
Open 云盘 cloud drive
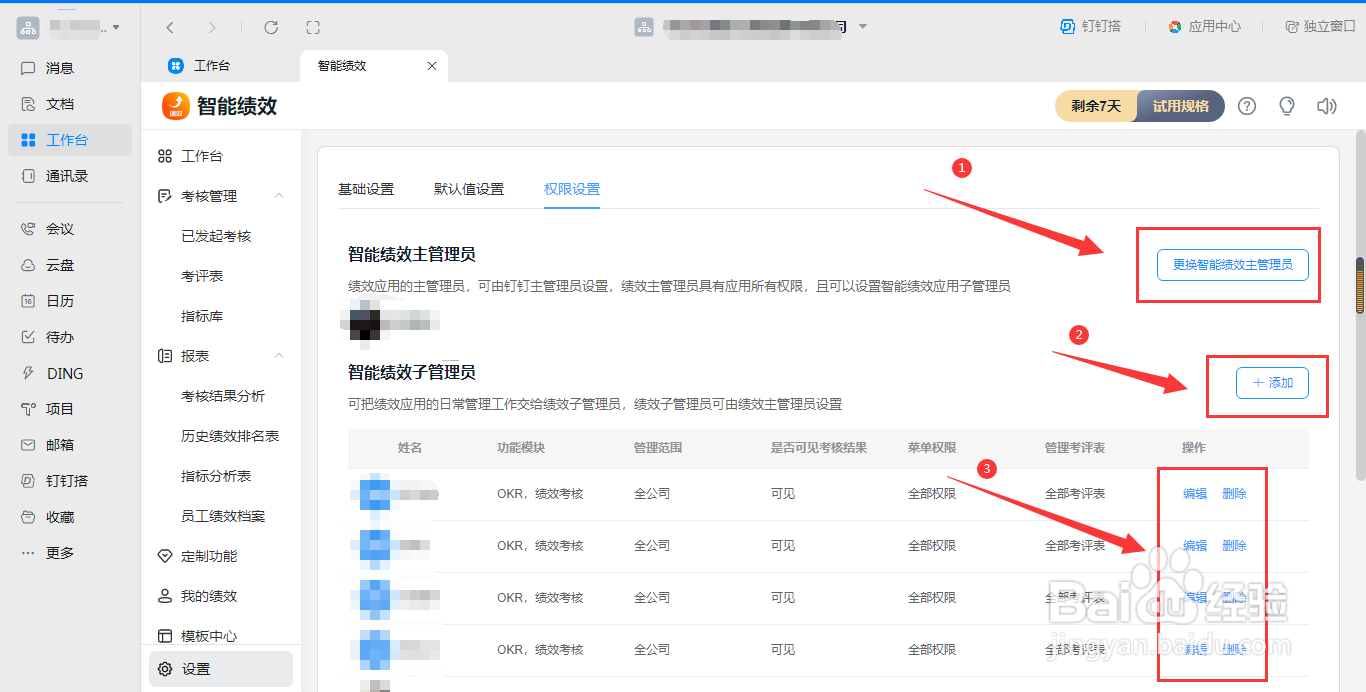(69, 265)
